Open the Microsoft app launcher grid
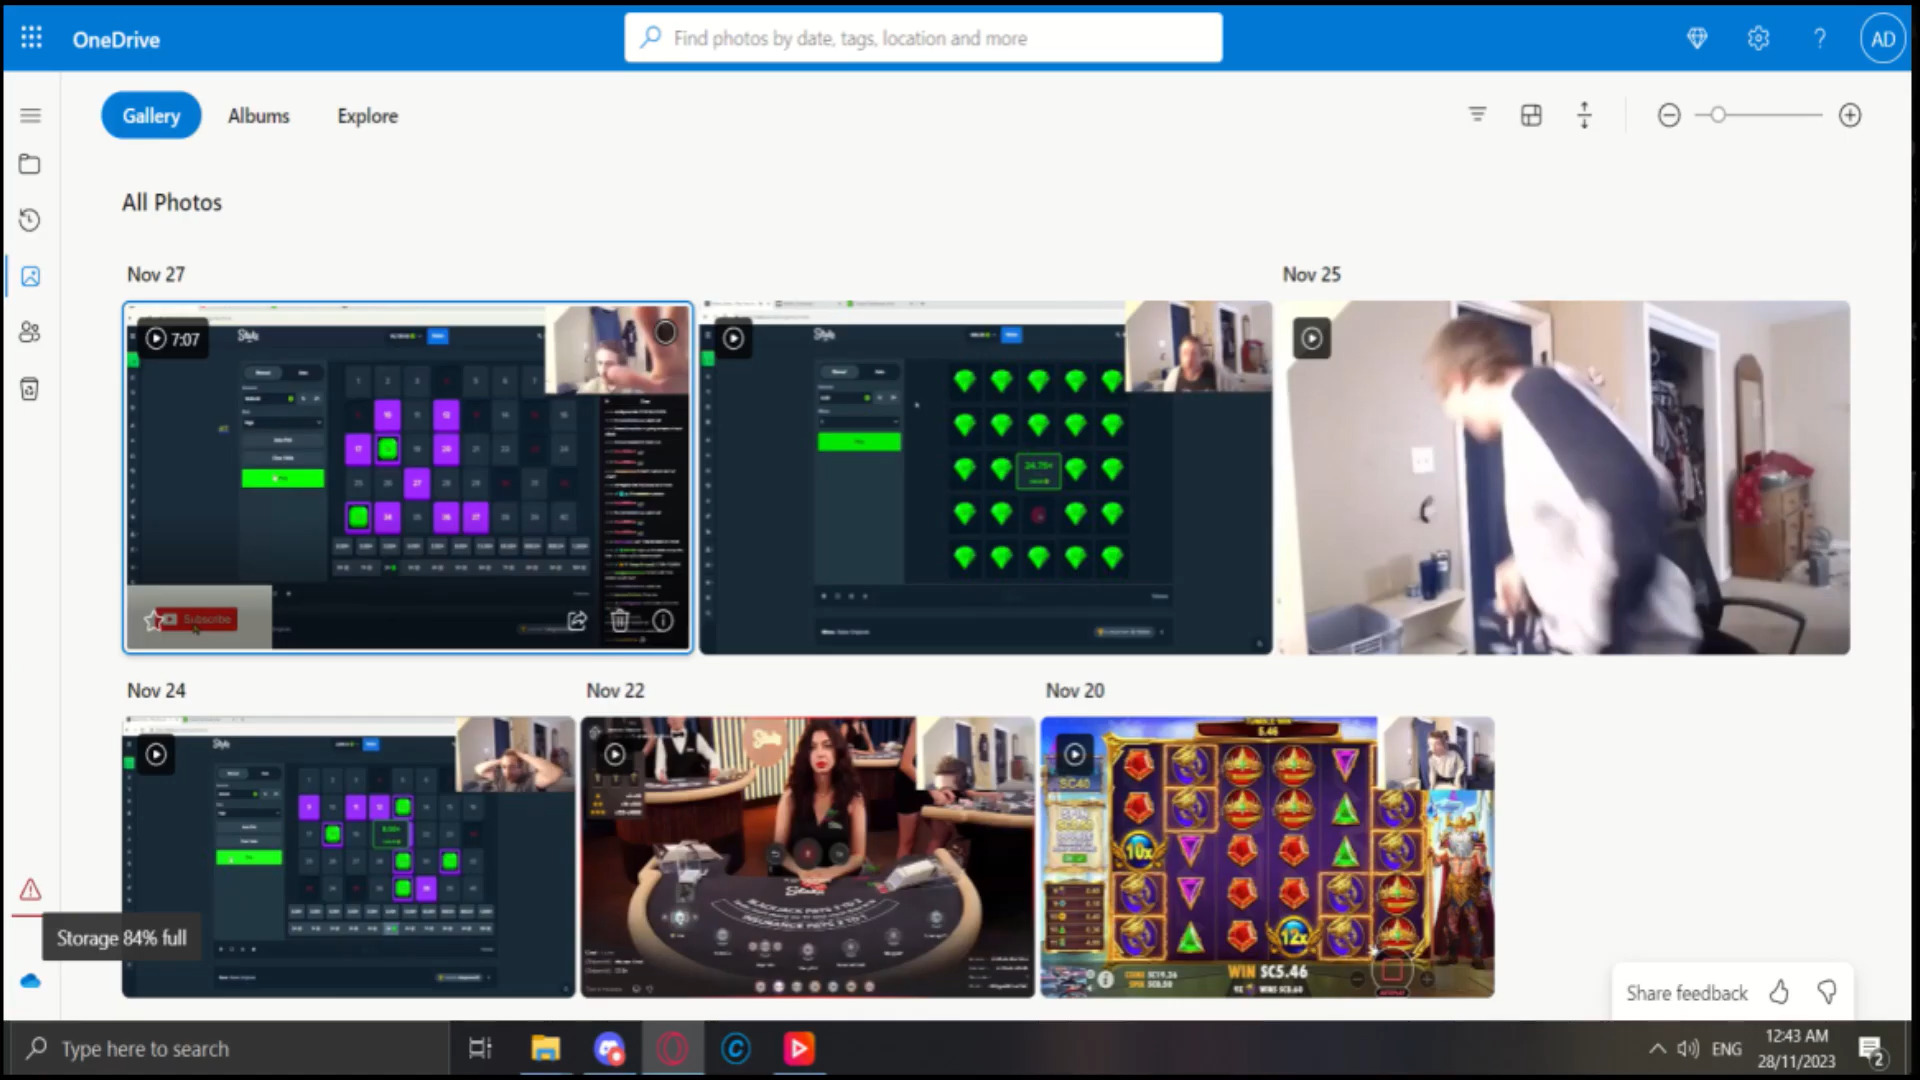Viewport: 1920px width, 1080px height. point(31,38)
